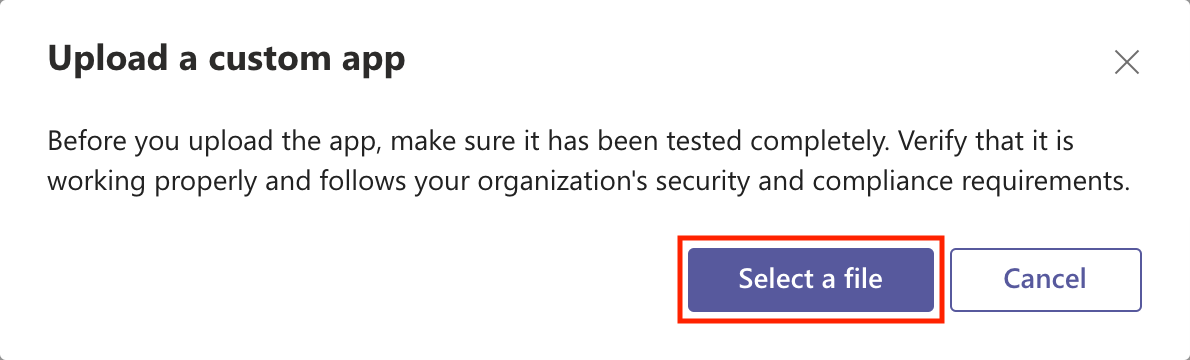Click the Select a file button
Viewport: 1190px width, 360px height.
tap(811, 279)
